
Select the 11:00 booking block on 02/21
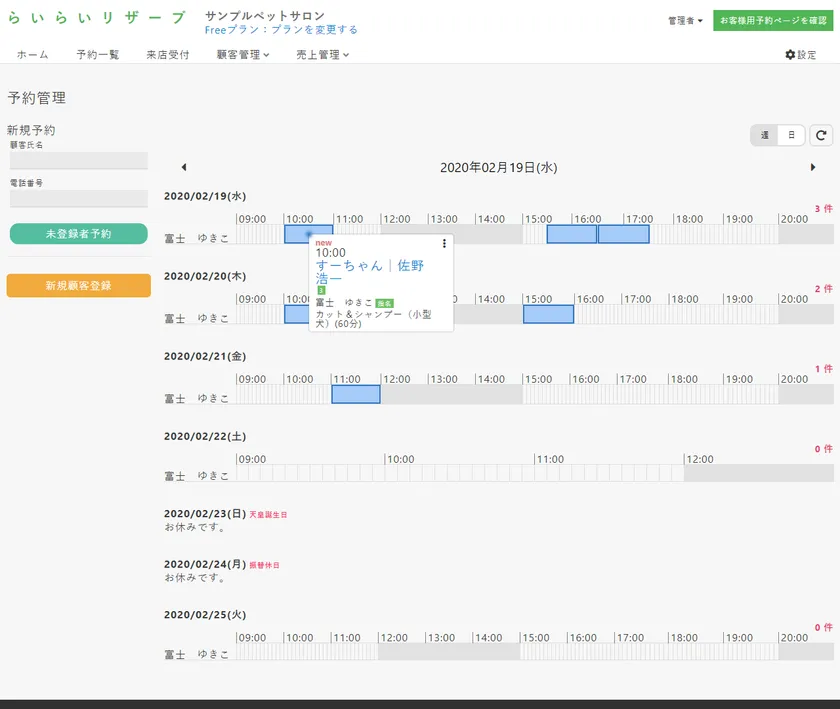coord(356,394)
